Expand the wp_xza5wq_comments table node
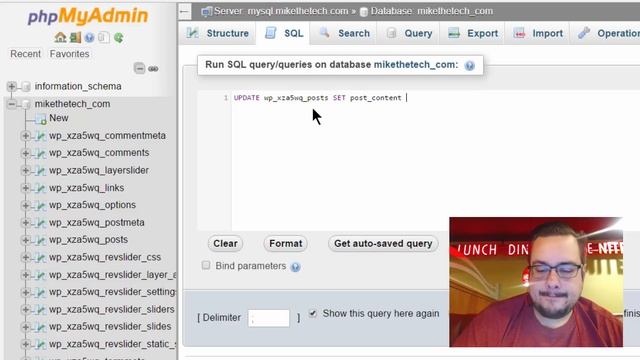This screenshot has width=640, height=360. coord(25,153)
